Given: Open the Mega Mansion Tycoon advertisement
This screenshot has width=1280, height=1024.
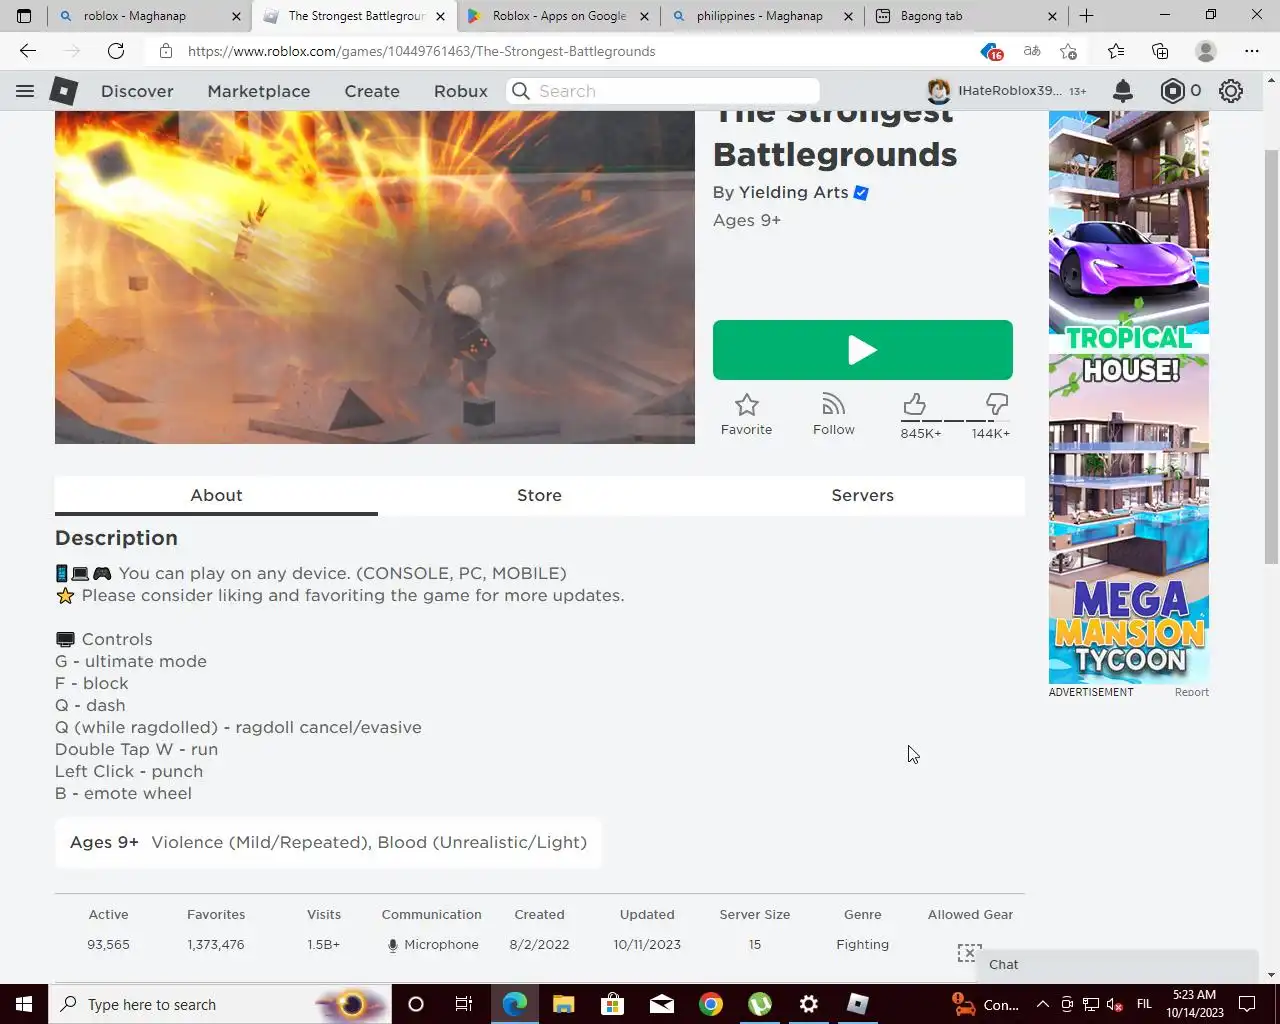Looking at the screenshot, I should click(x=1129, y=397).
